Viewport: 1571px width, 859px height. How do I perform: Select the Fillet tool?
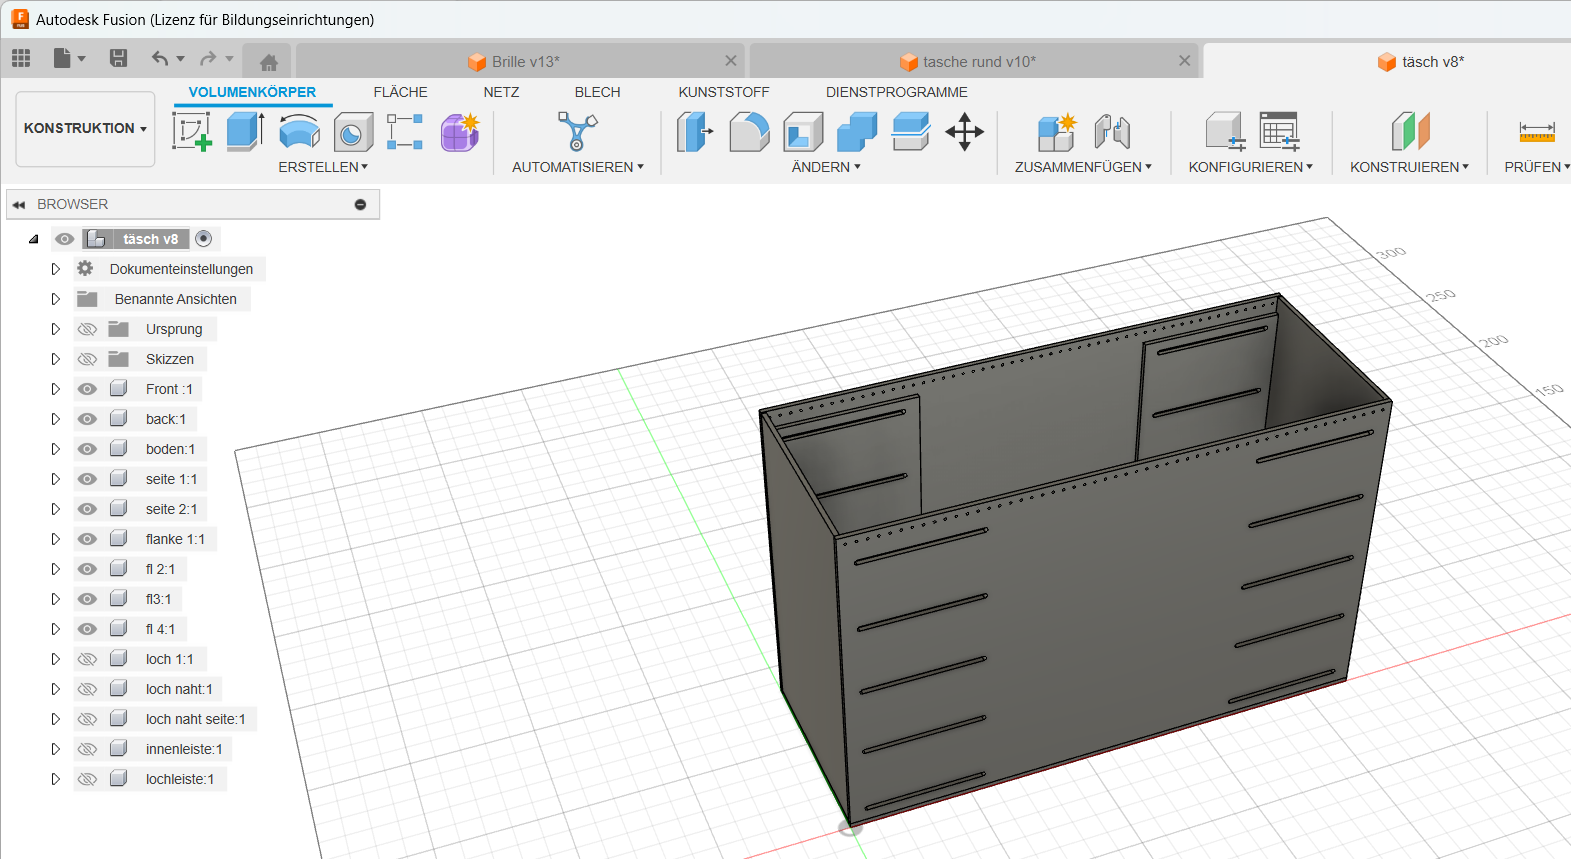749,131
